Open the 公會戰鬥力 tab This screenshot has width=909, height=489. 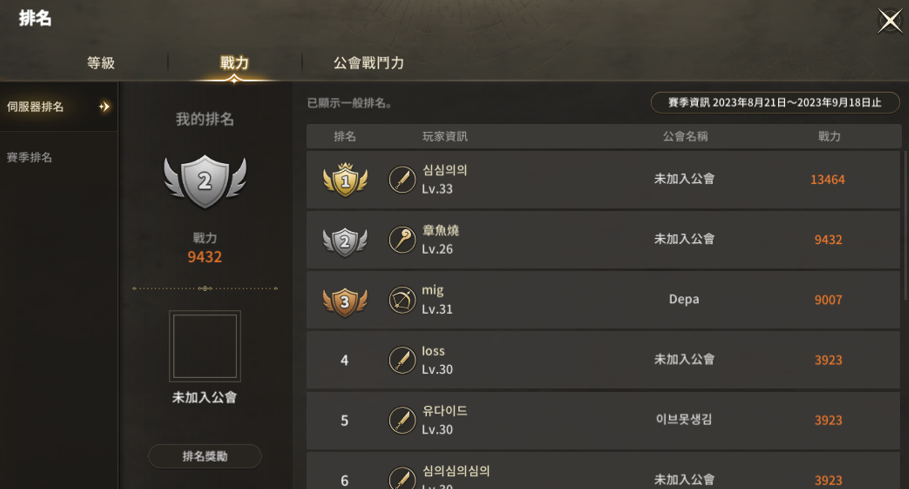click(x=369, y=63)
